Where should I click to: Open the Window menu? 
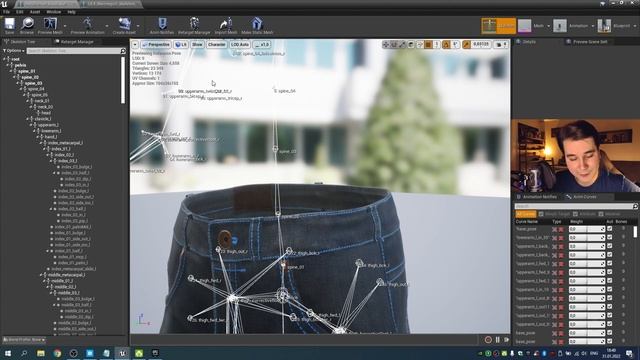click(x=53, y=12)
